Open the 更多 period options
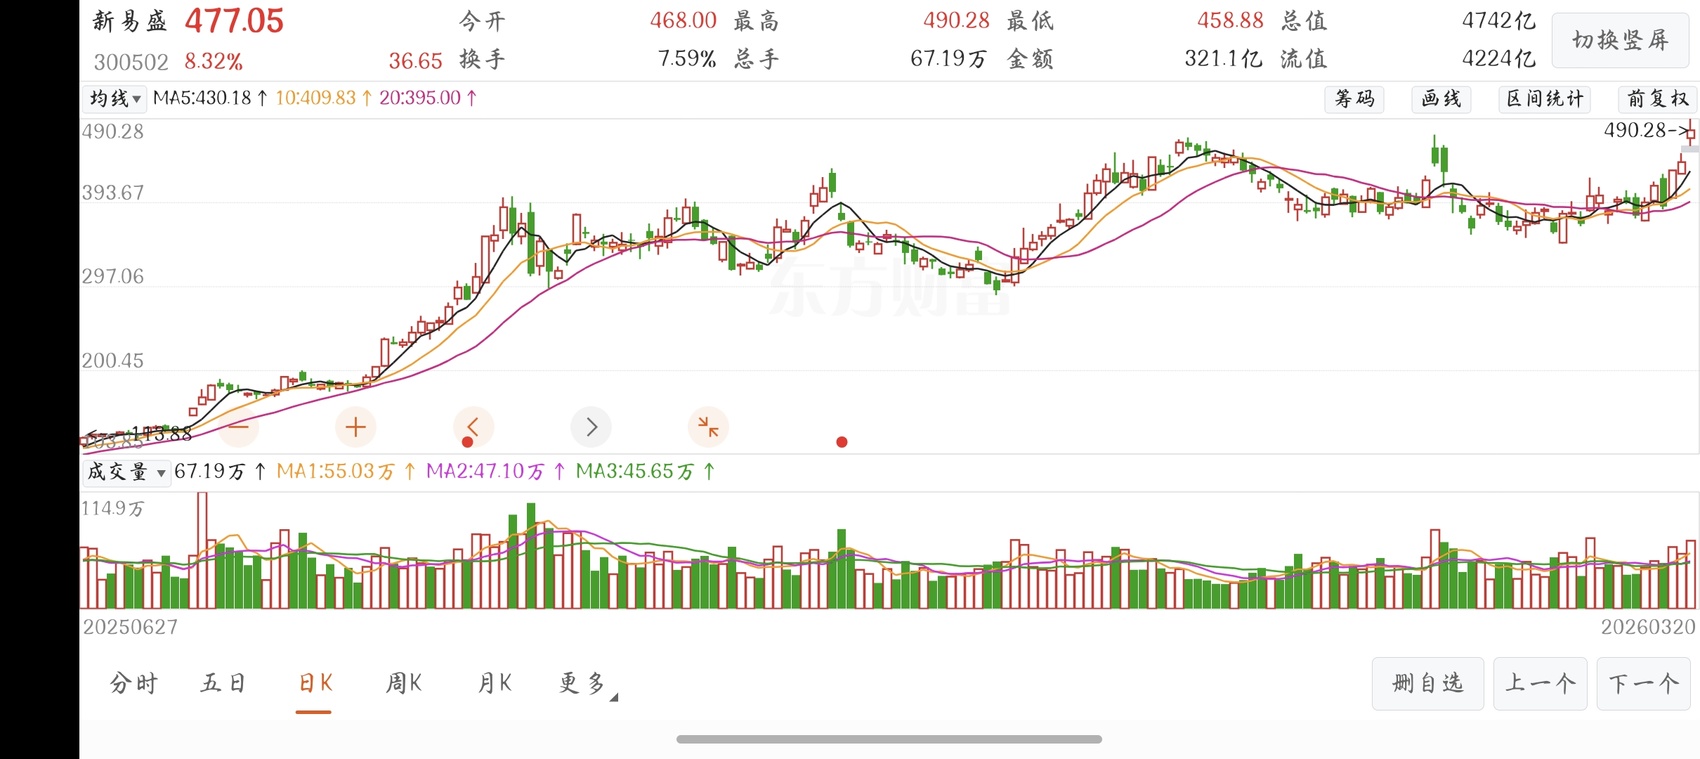This screenshot has width=1700, height=759. coord(586,684)
